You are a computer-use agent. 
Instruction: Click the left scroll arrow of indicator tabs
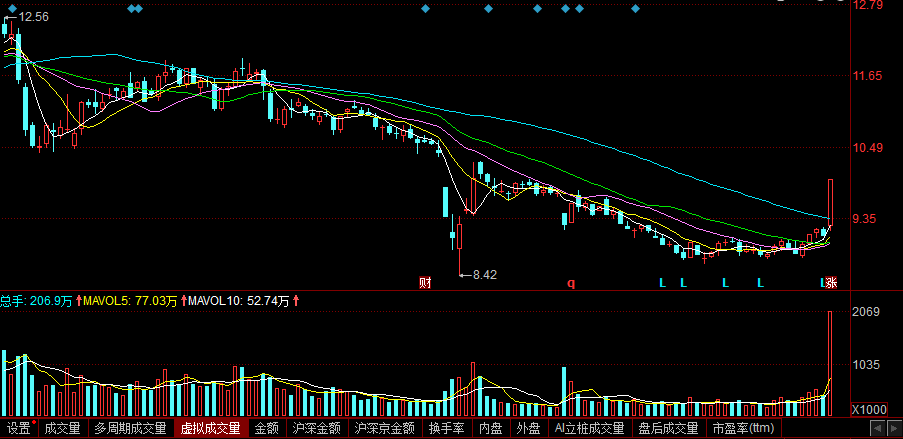click(x=877, y=429)
